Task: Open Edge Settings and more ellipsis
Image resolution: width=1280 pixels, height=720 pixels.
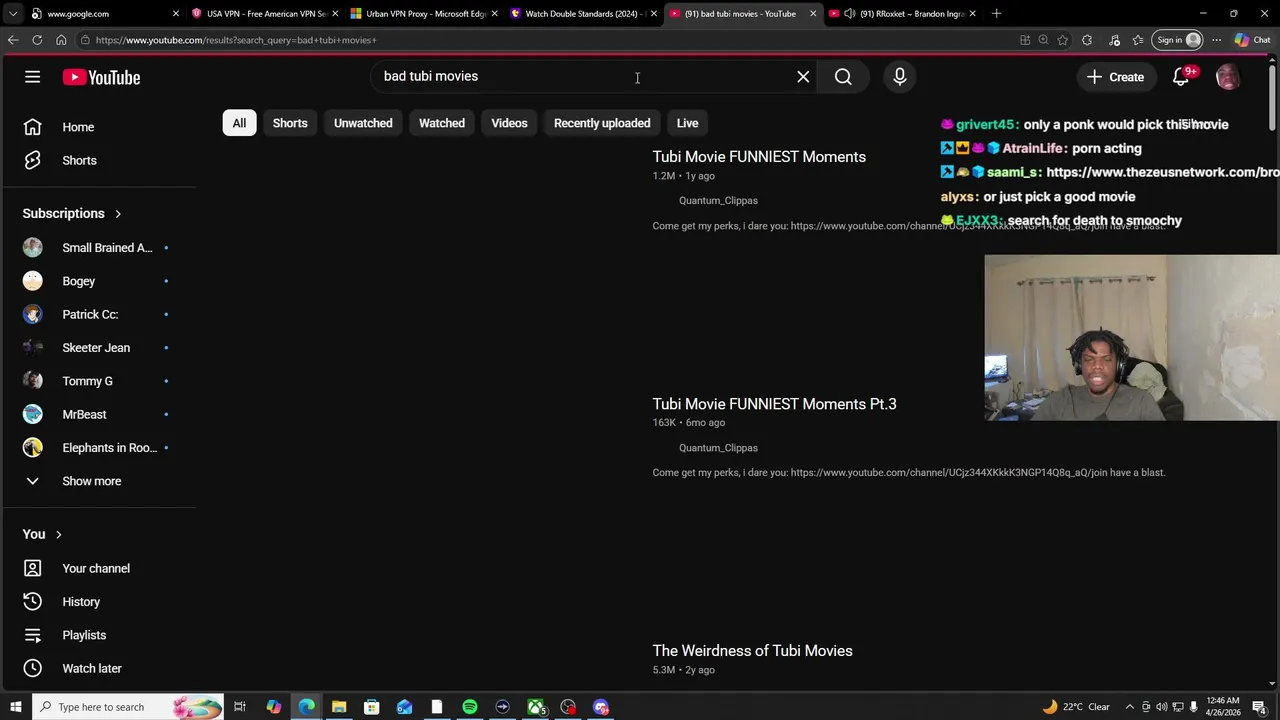Action: point(1216,40)
